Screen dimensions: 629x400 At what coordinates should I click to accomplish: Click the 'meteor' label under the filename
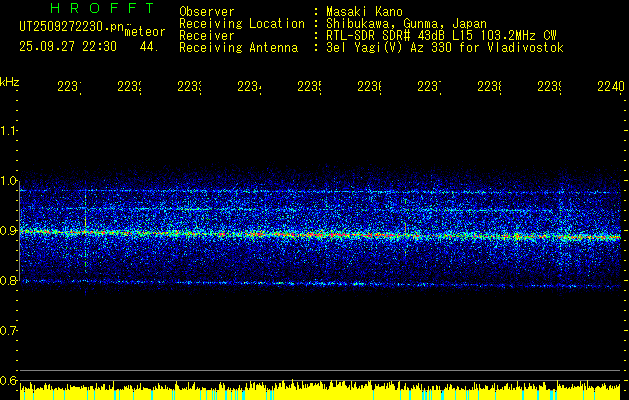pos(145,32)
